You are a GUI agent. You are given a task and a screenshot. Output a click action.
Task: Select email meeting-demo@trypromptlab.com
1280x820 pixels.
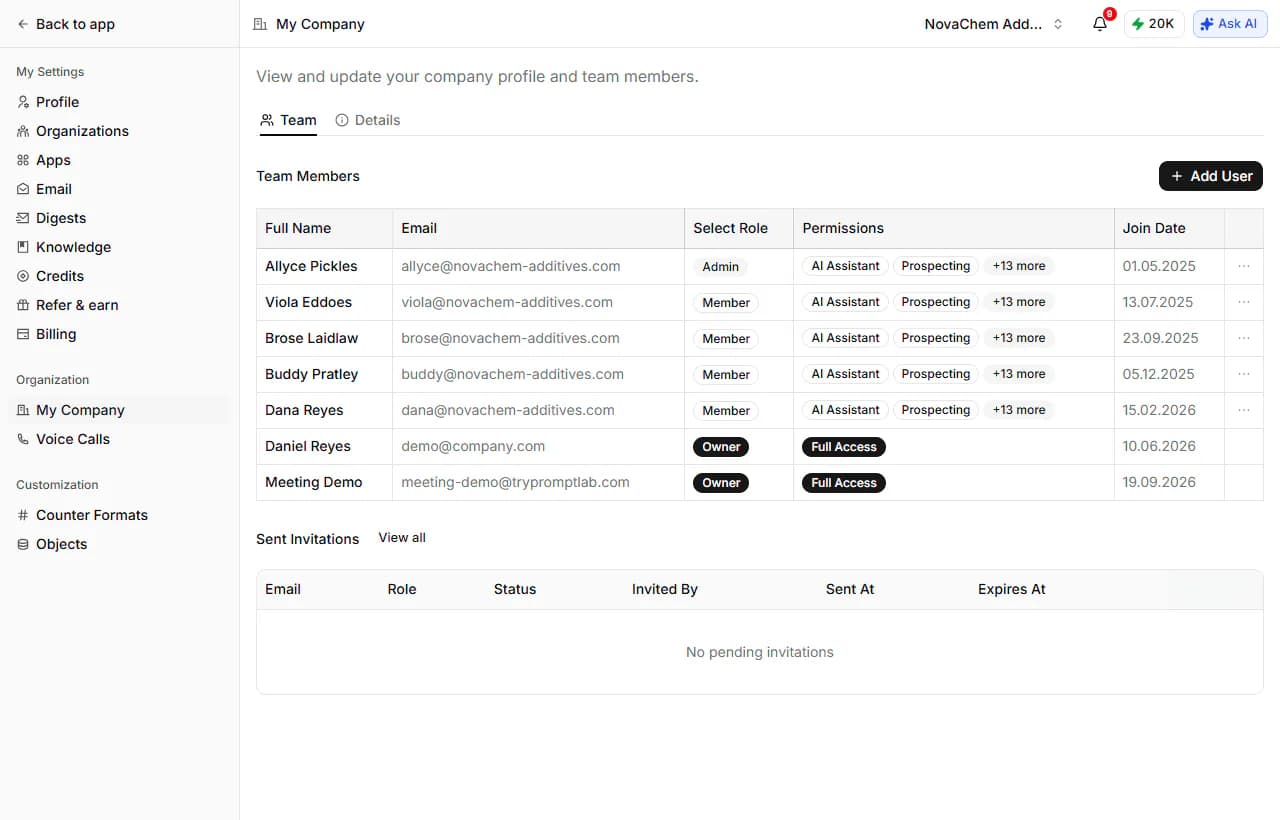tap(516, 482)
